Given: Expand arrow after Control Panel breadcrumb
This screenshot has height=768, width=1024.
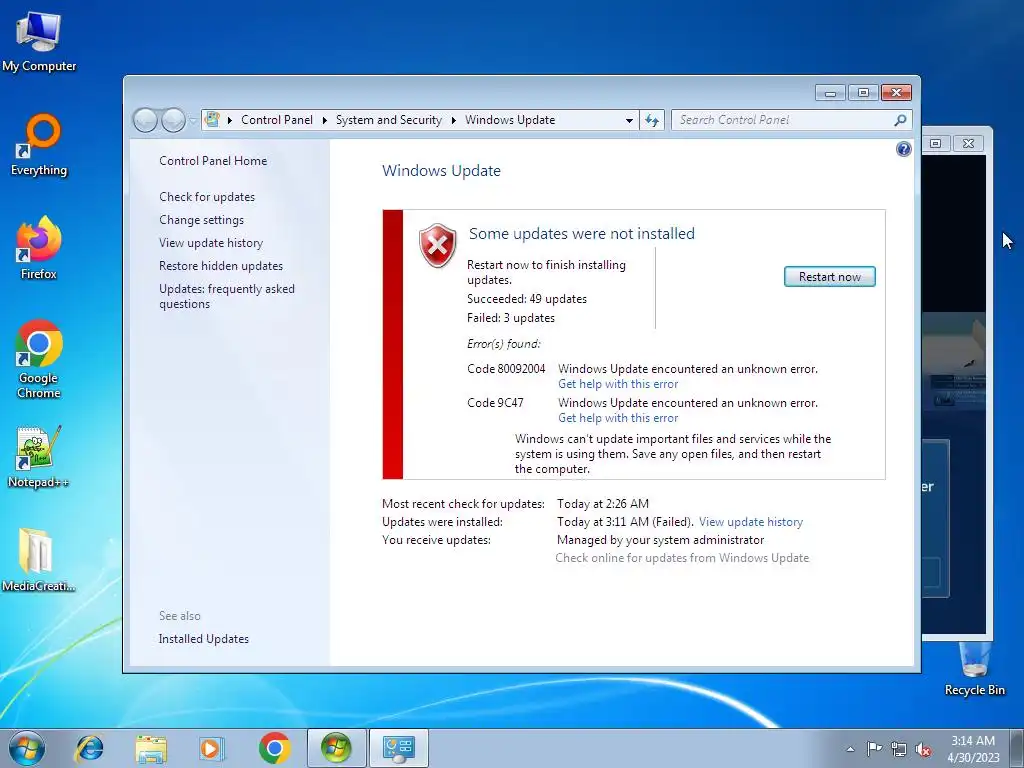Looking at the screenshot, I should click(x=325, y=120).
